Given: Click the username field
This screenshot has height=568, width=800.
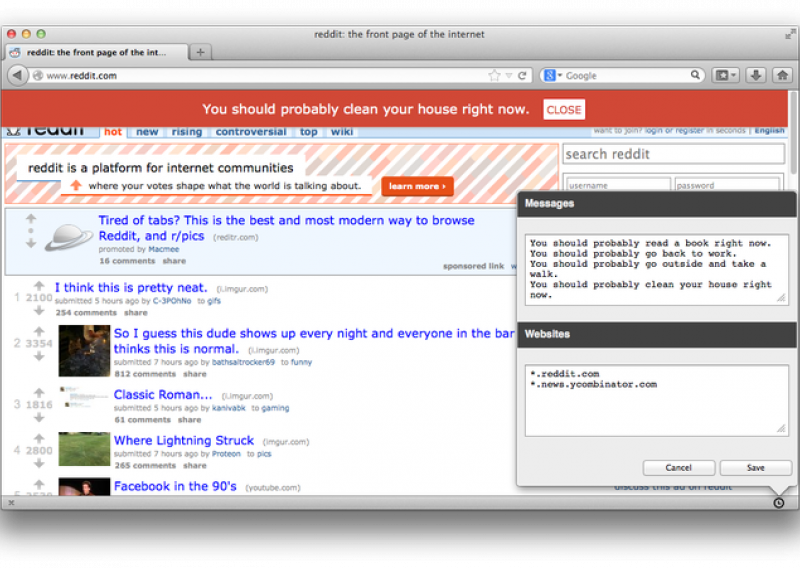Looking at the screenshot, I should click(618, 185).
